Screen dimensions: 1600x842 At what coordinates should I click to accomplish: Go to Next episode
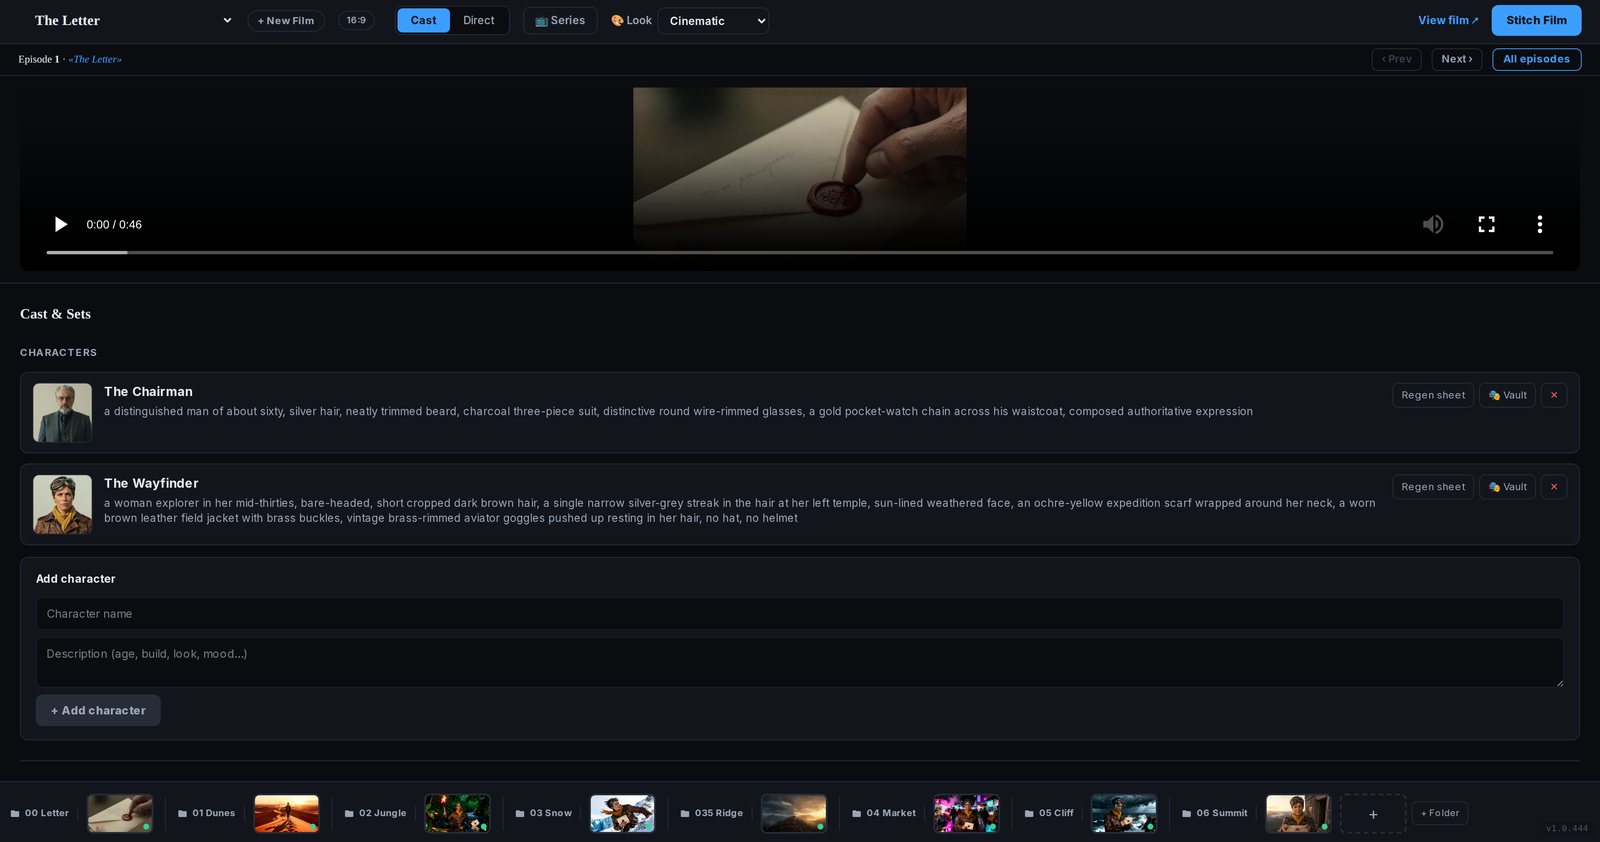(1457, 59)
